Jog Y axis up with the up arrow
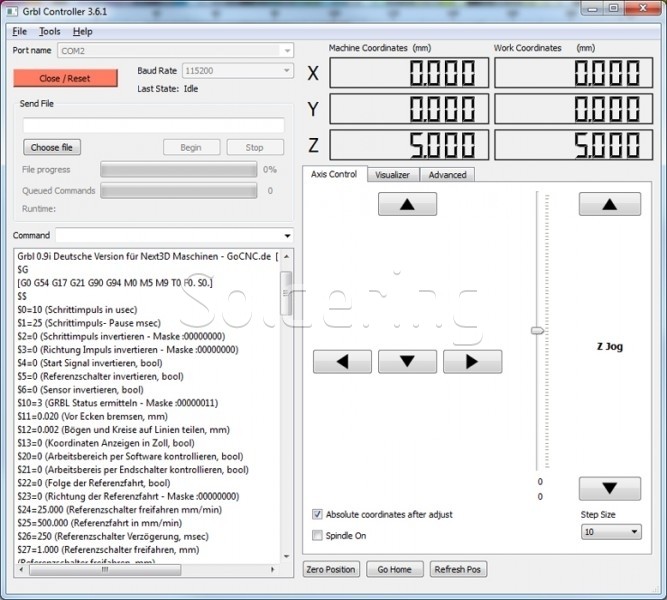The image size is (667, 600). (x=407, y=204)
